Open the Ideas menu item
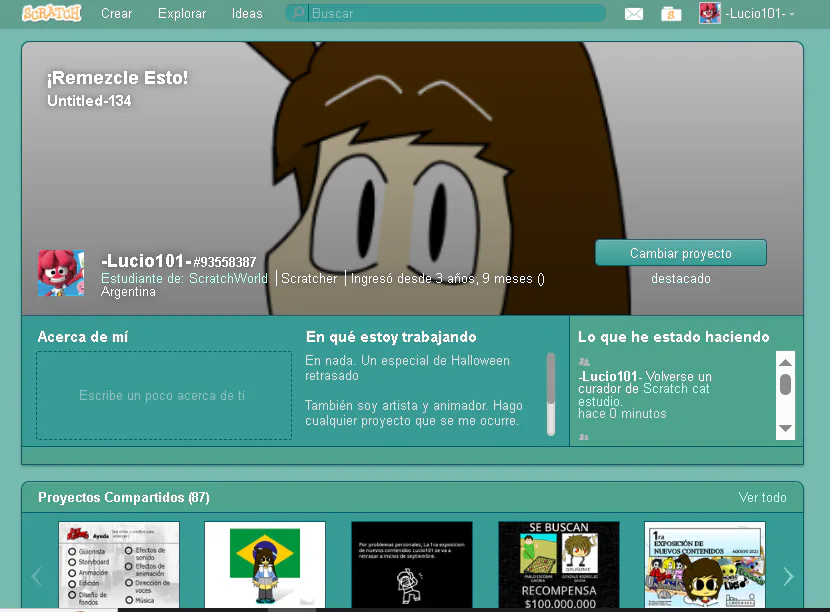Screen dimensions: 830x612 pos(247,13)
